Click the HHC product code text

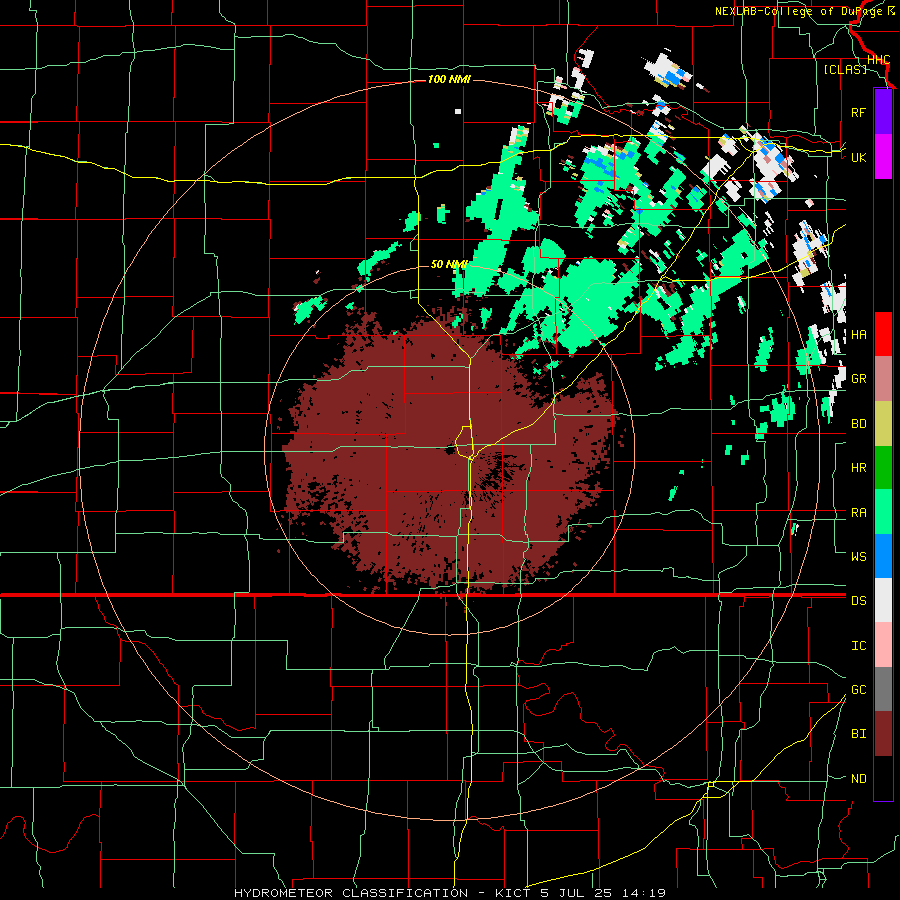click(879, 60)
